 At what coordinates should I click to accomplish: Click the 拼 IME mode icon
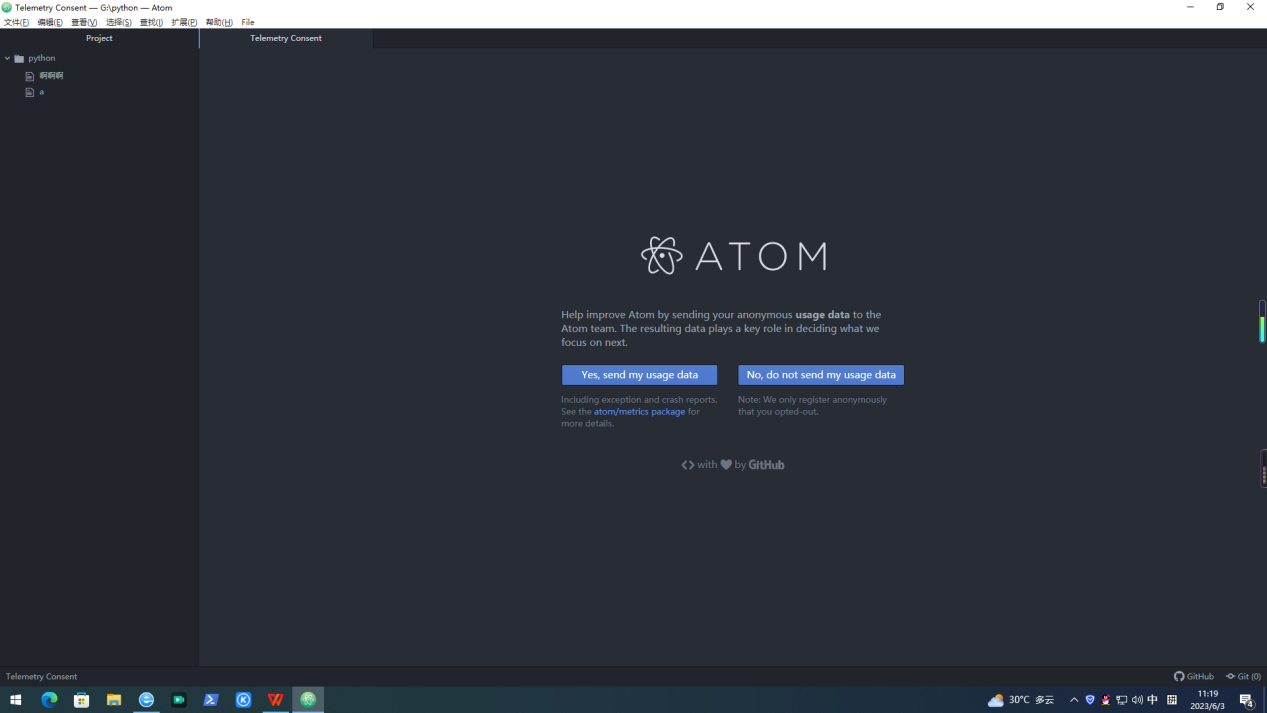[1172, 700]
